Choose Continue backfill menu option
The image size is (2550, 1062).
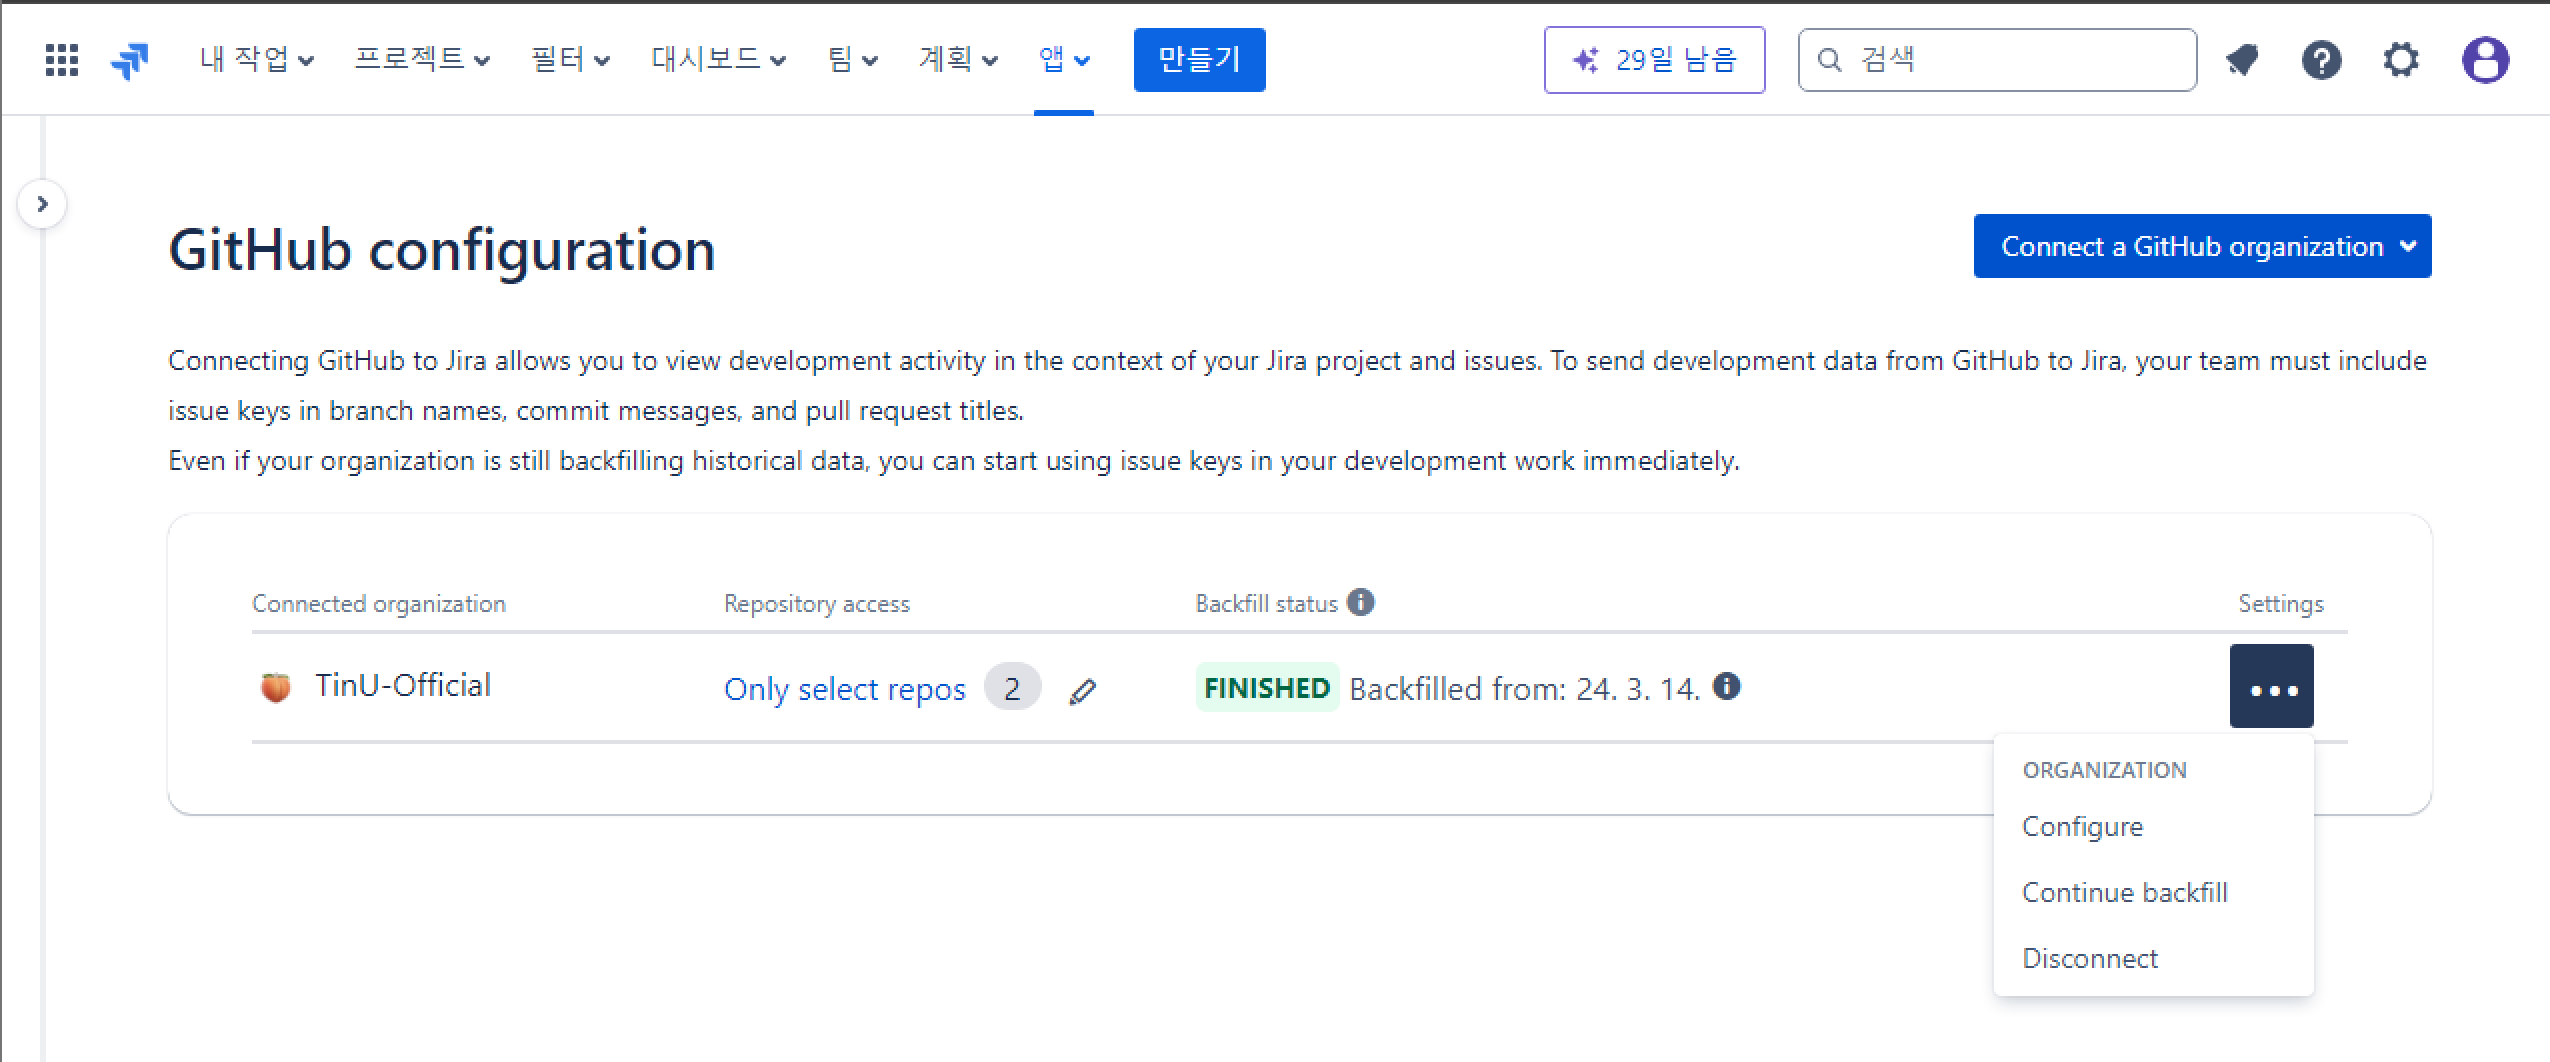(2124, 893)
